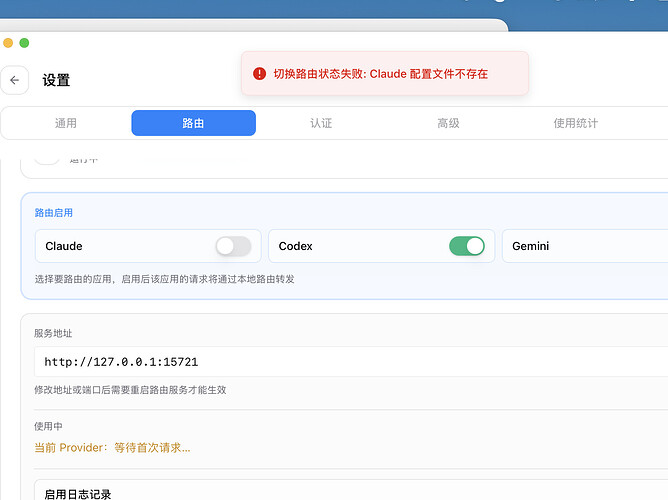The image size is (668, 500).
Task: Click the yellow minimize window button
Action: coord(8,43)
